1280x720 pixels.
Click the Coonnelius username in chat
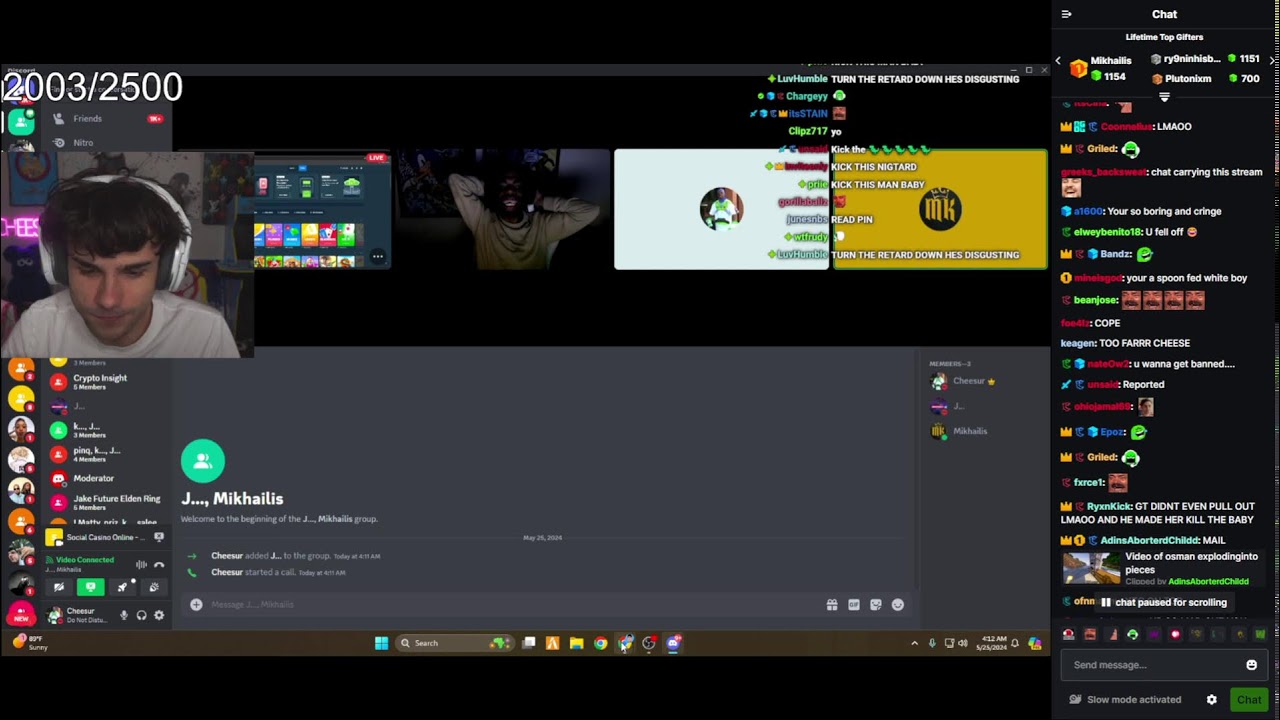(x=1126, y=127)
